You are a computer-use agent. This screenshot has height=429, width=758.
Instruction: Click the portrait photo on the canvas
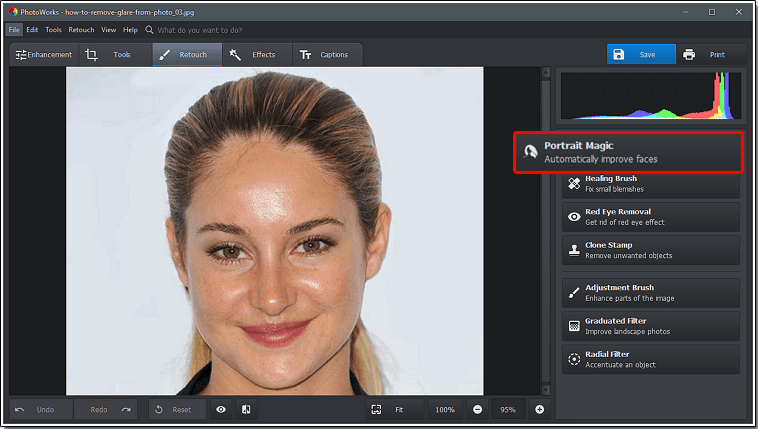coord(275,231)
